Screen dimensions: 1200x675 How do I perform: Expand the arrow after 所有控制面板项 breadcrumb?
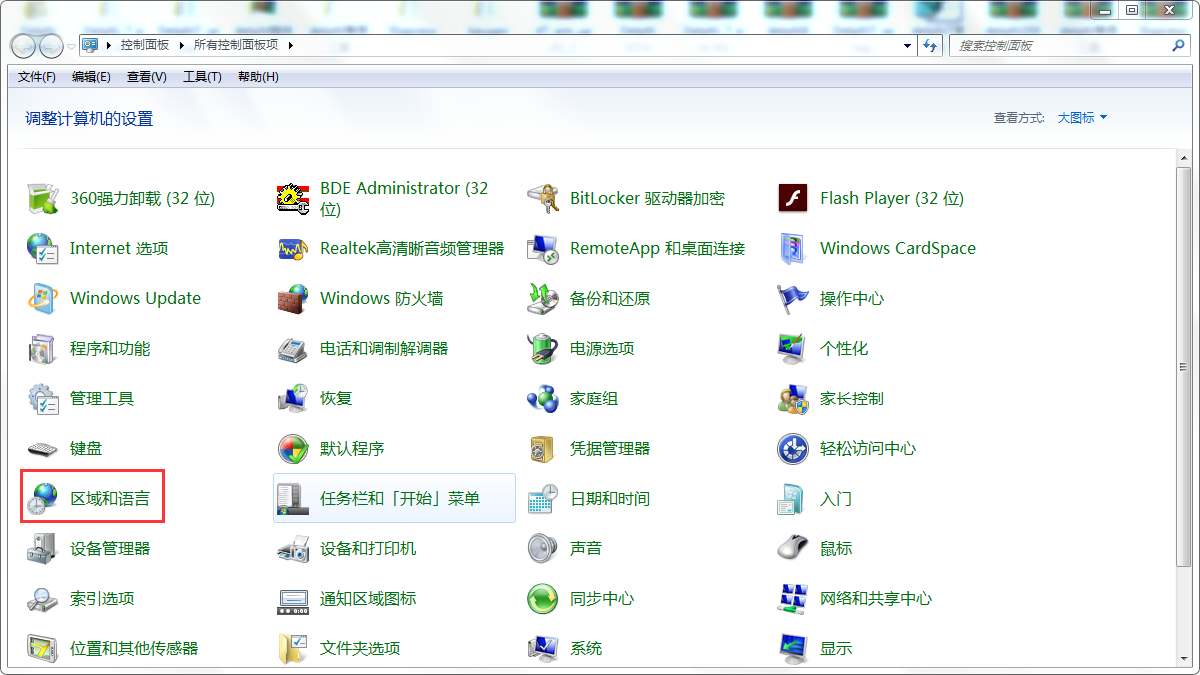pos(290,45)
